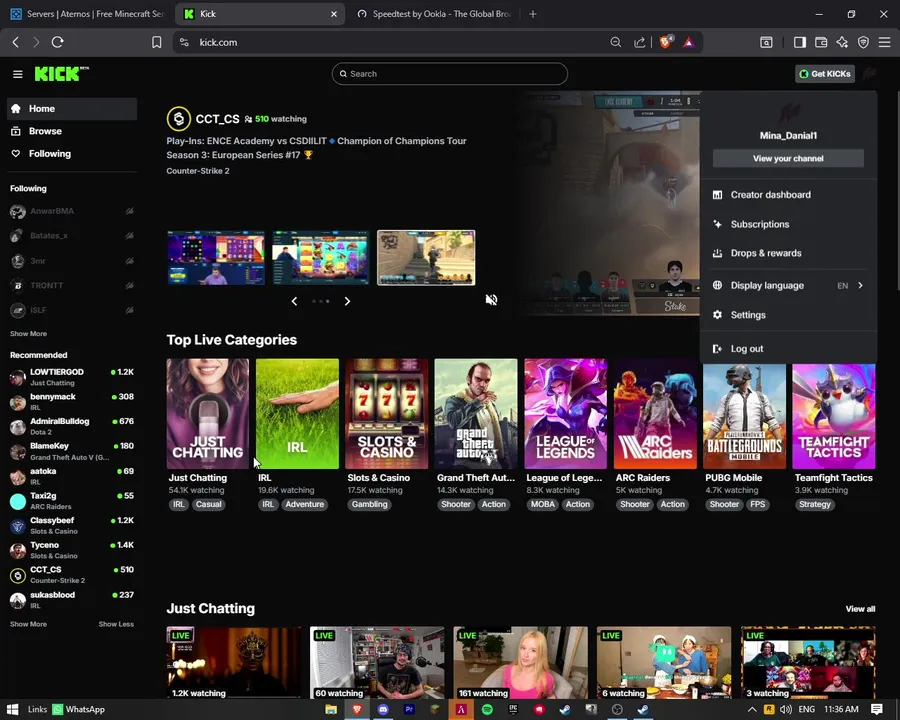Open the Slots & Casino category card
The image size is (900, 720).
[x=387, y=414]
